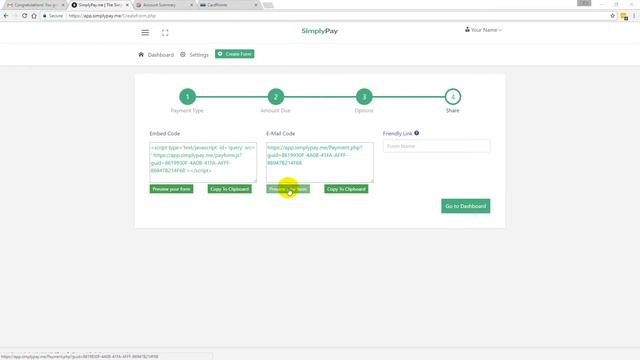Image resolution: width=640 pixels, height=360 pixels.
Task: Preview your form under Embed Code
Action: (171, 189)
